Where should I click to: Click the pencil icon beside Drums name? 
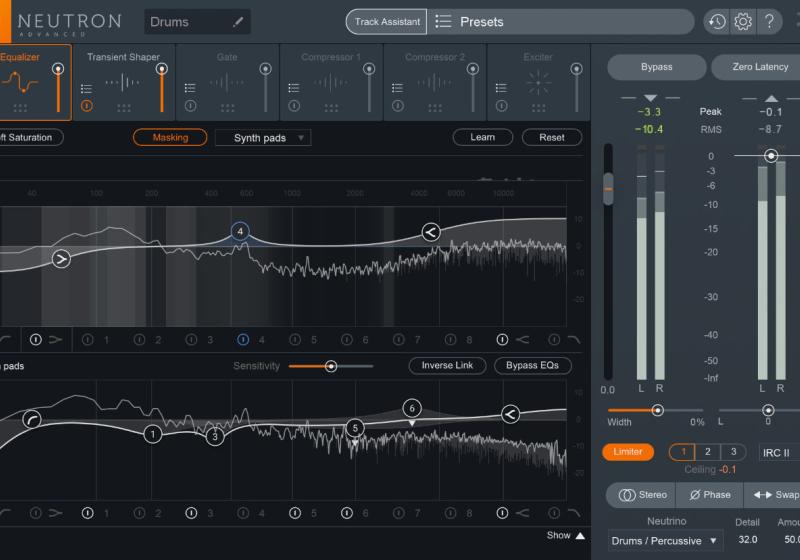238,22
